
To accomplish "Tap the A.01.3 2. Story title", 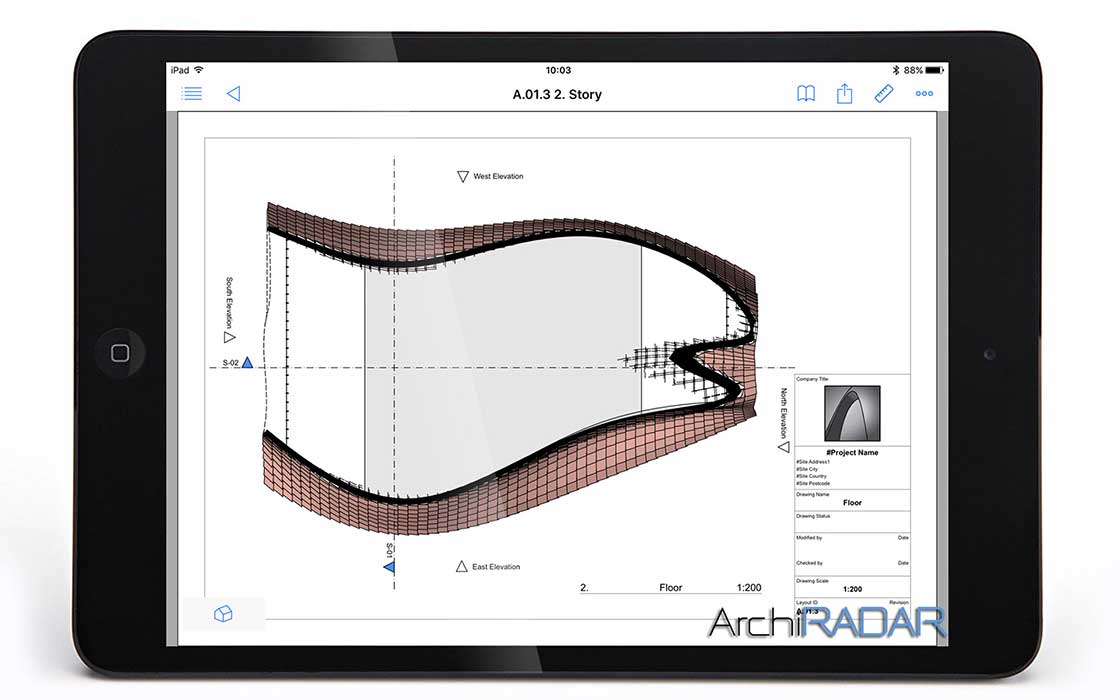I will tap(558, 94).
